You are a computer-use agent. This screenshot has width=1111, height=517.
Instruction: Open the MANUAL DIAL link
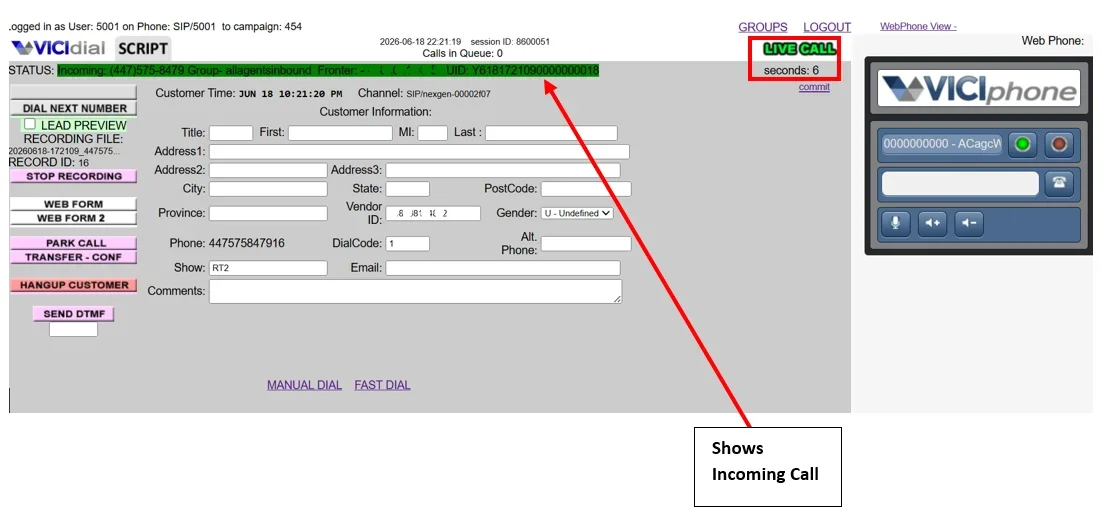[x=304, y=385]
